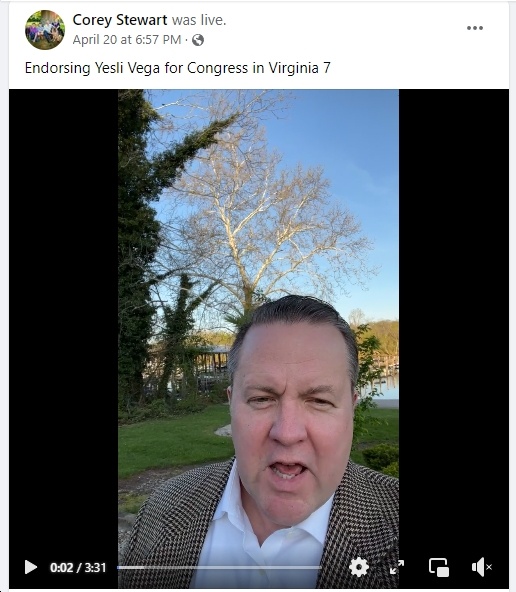Viewport: 516px width, 592px height.
Task: Click the 3:31 total duration label
Action: 95,567
